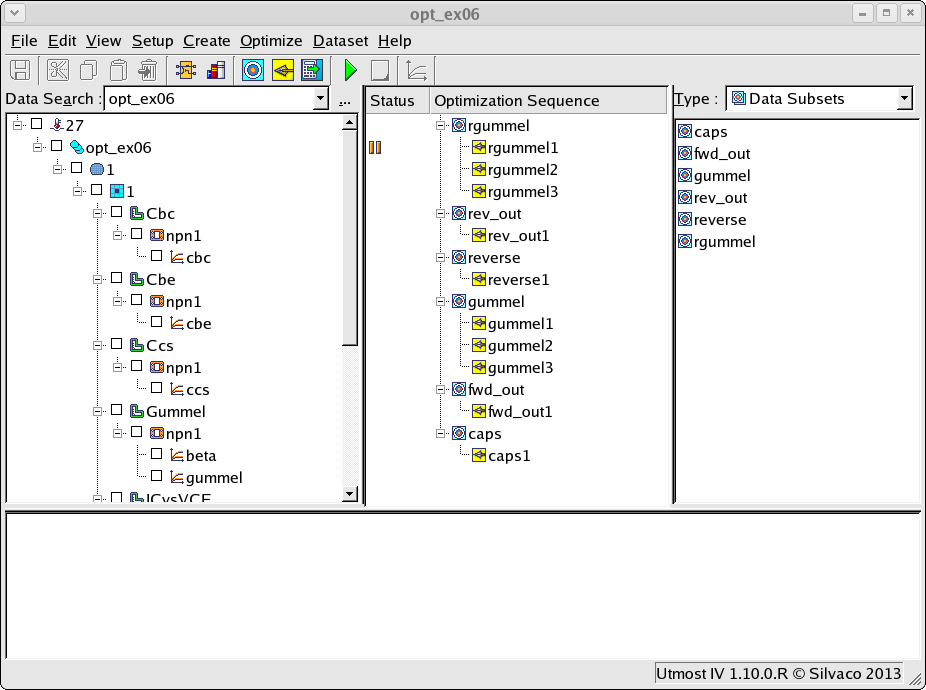Open the yellow circuit model setup icon
The height and width of the screenshot is (690, 926).
(x=186, y=70)
